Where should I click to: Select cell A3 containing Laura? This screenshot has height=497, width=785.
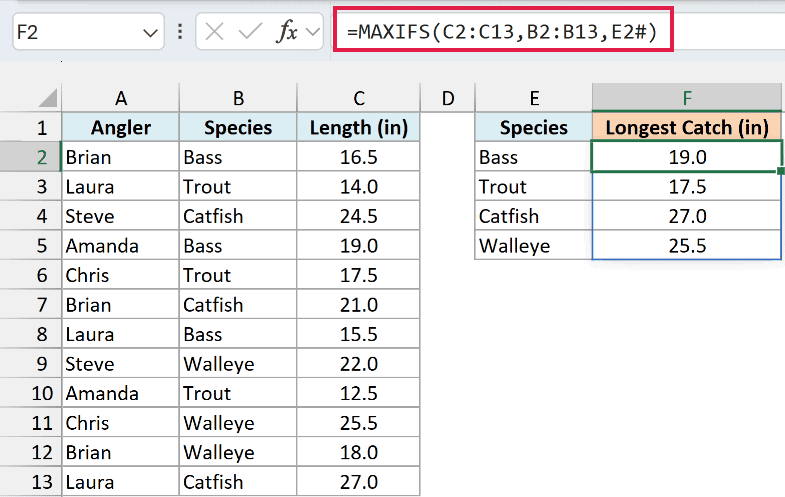pos(120,186)
